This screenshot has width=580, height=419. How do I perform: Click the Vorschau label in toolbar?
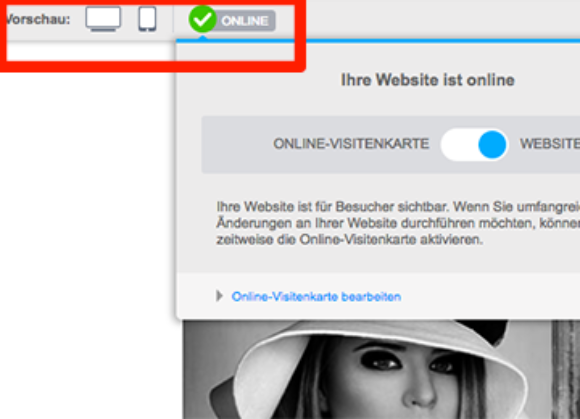coord(38,19)
